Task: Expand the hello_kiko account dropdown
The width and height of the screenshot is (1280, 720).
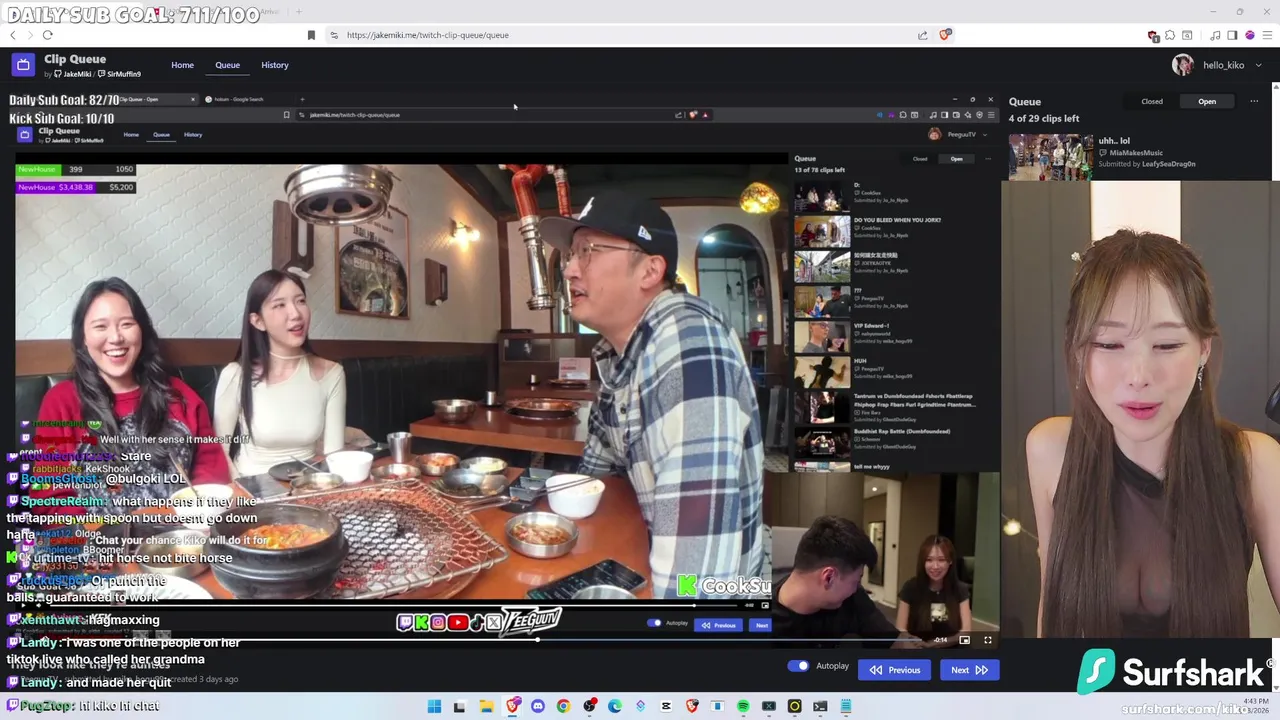Action: click(x=1258, y=65)
